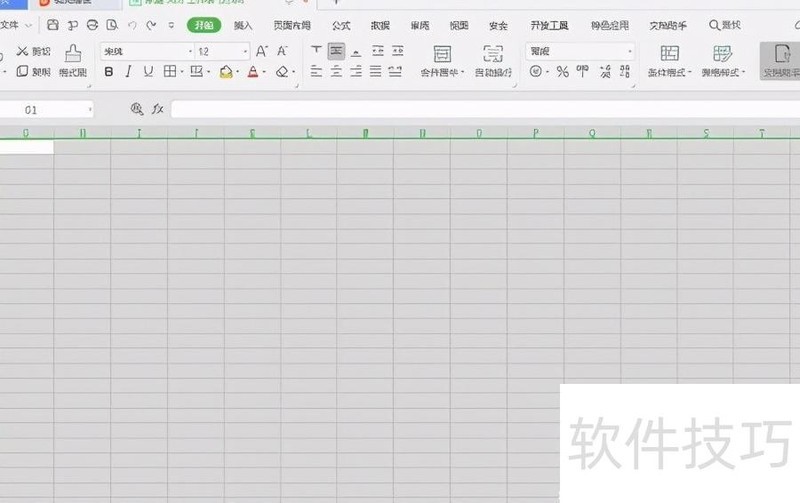Click the Save icon in quick access bar
The image size is (800, 503).
pos(53,25)
